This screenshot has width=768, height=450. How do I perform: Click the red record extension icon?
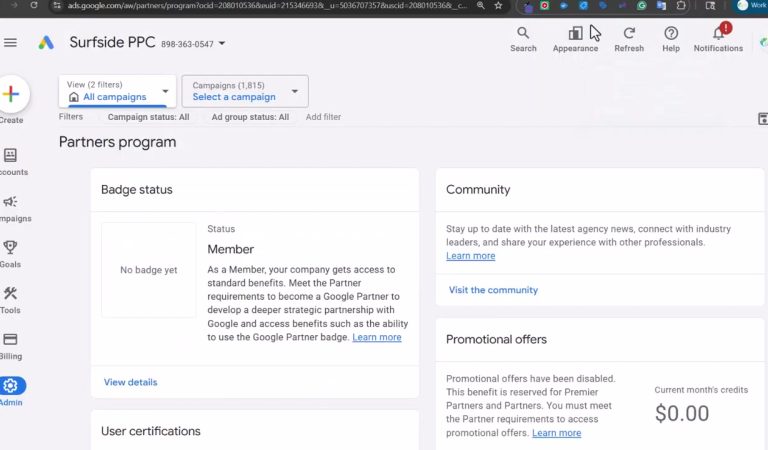(x=545, y=6)
